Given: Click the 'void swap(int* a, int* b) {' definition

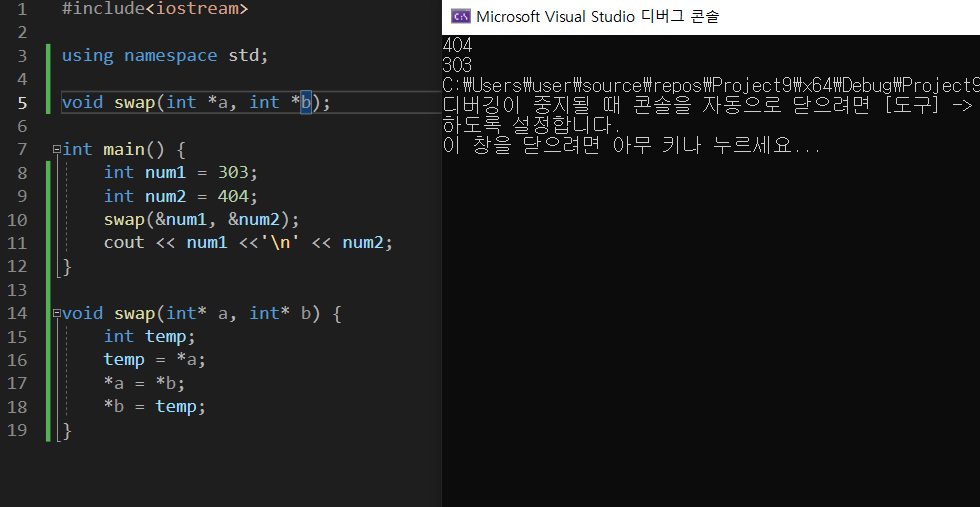Looking at the screenshot, I should pyautogui.click(x=201, y=313).
